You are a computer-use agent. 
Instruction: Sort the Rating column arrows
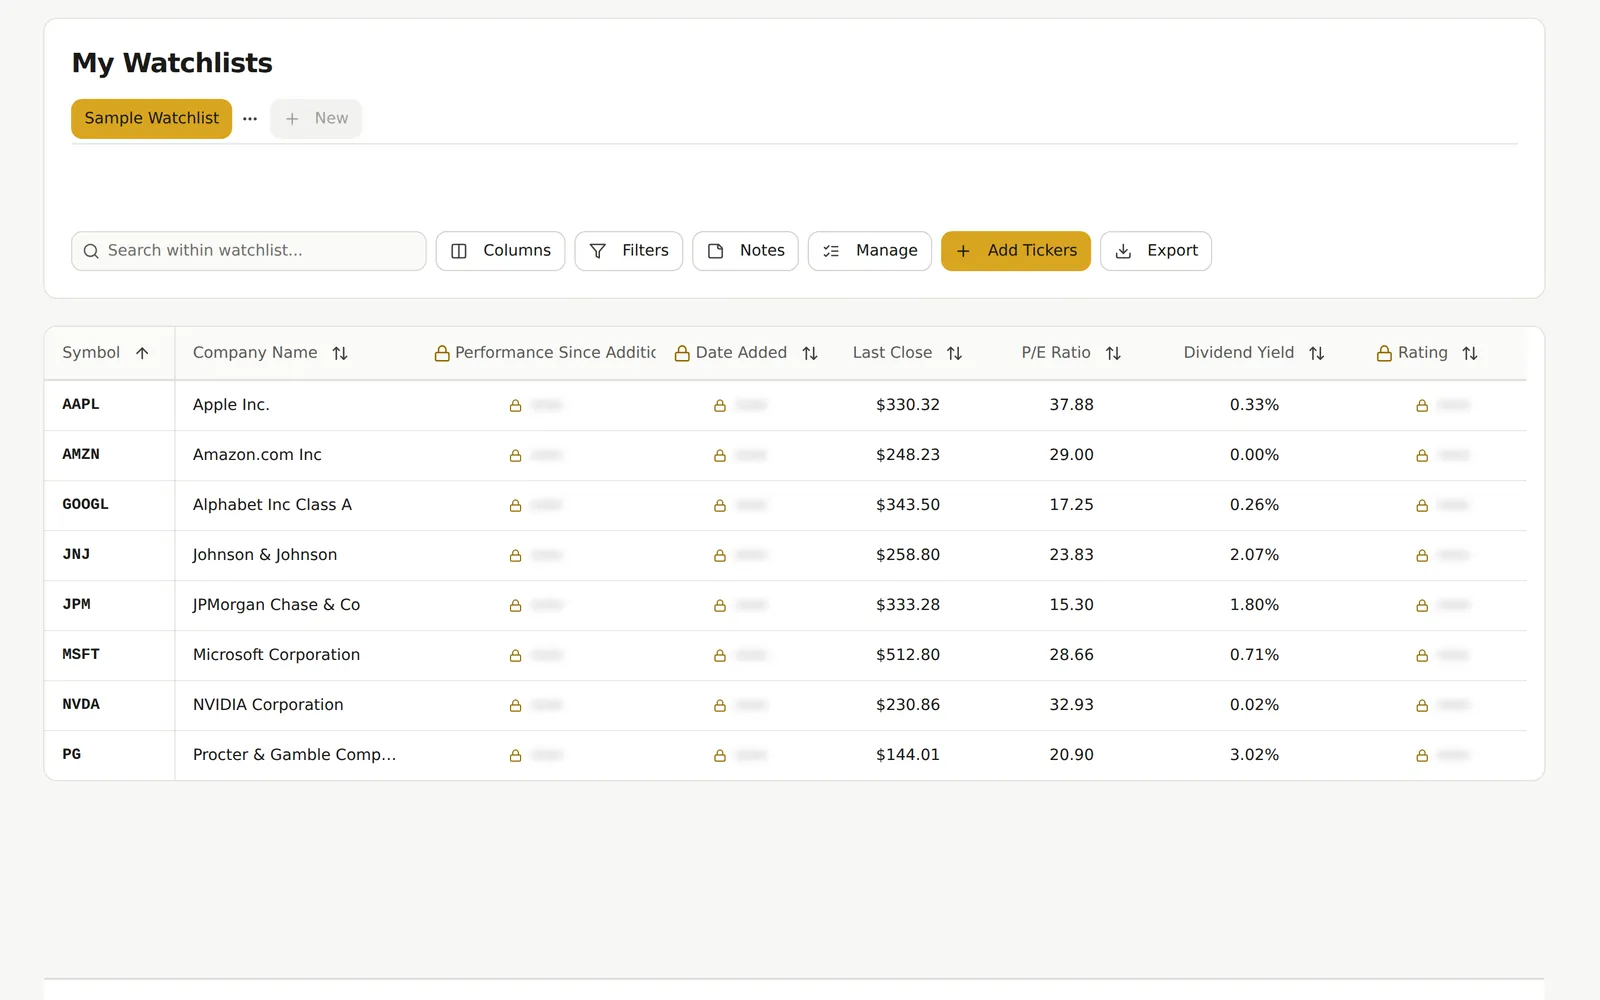(x=1469, y=353)
